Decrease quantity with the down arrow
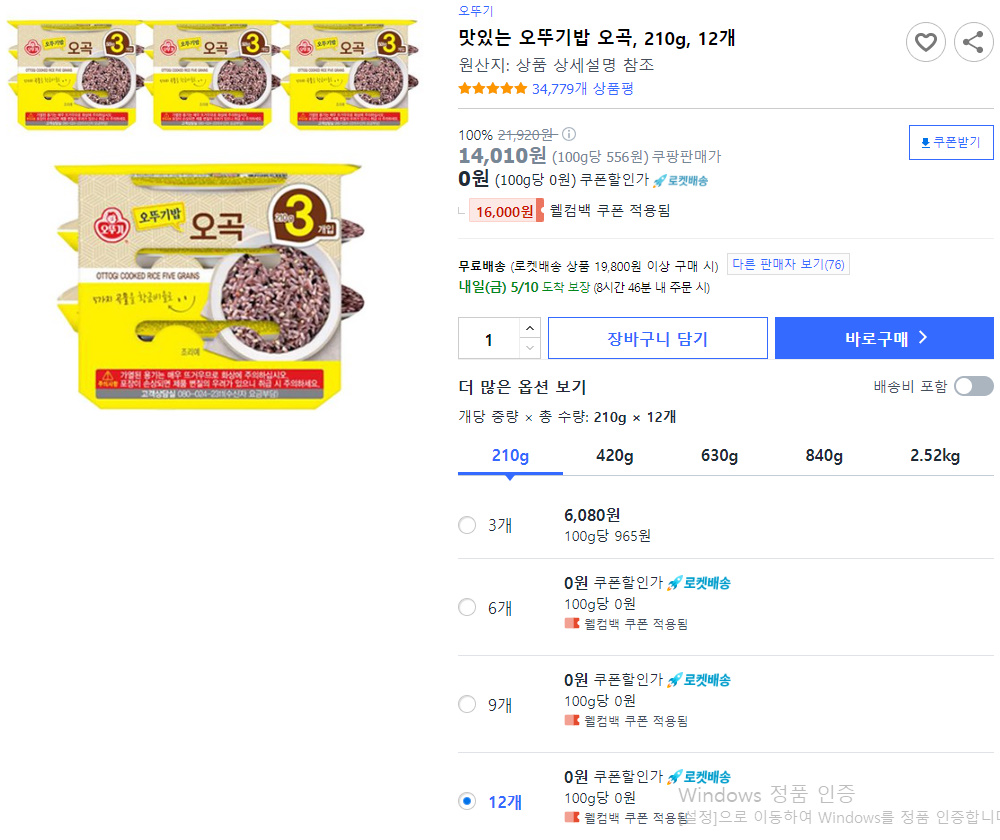 click(530, 348)
